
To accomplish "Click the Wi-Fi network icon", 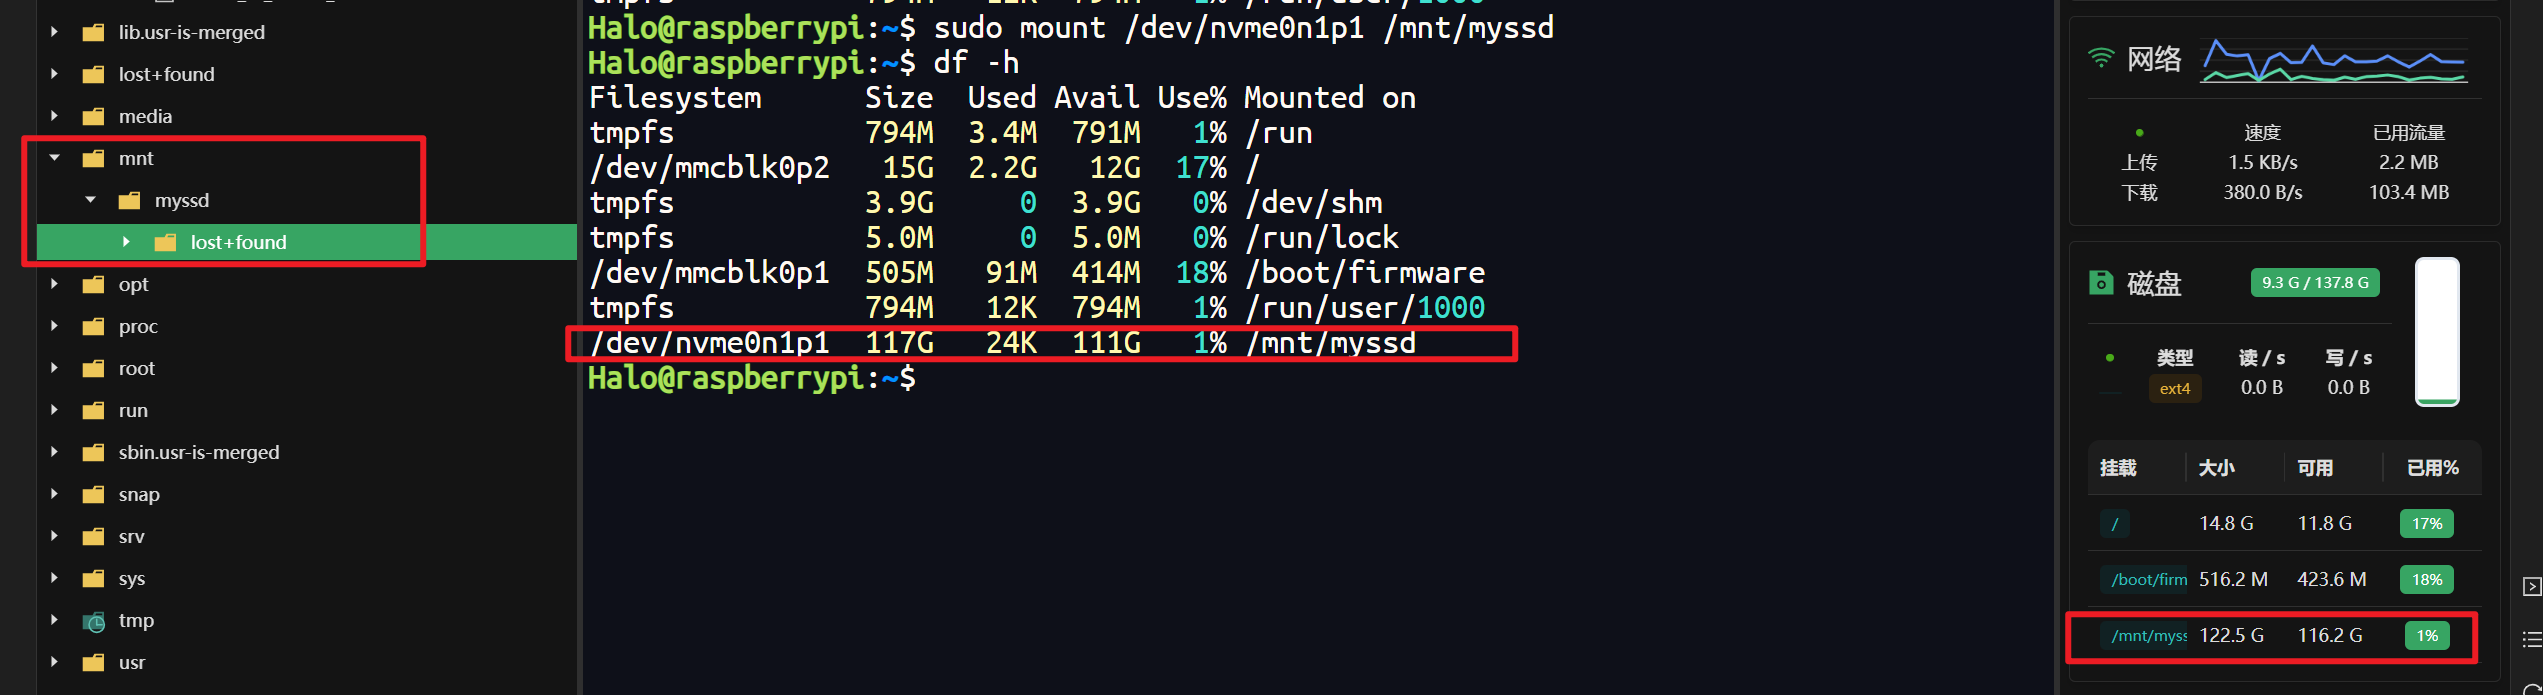I will [2101, 58].
